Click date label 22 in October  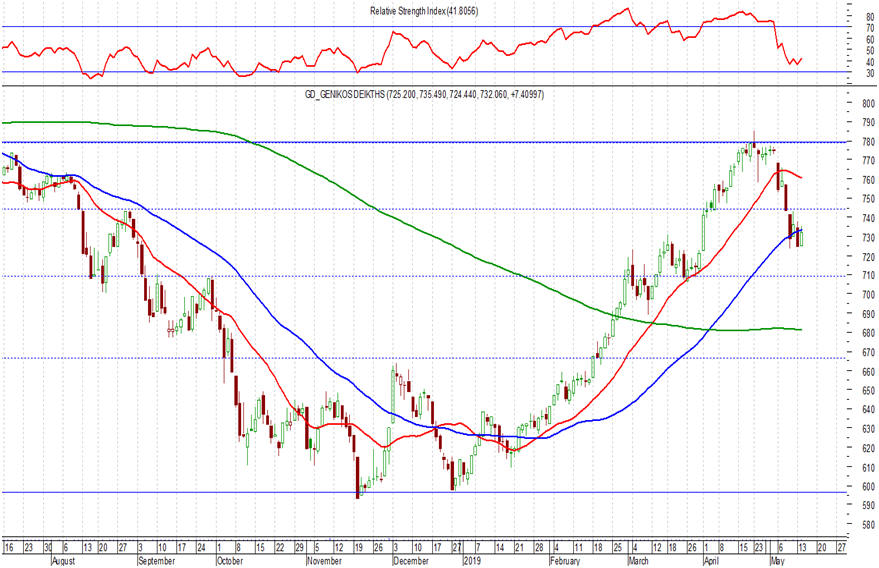click(280, 548)
